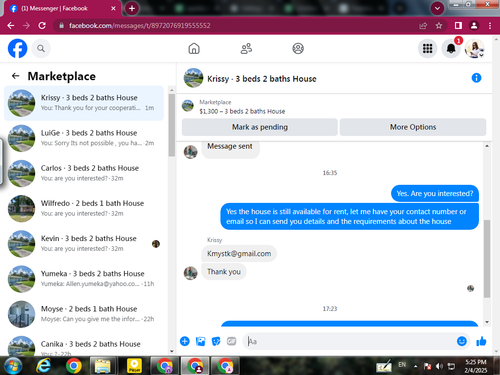Open Carlos 3 beds 2 baths conversation
Image resolution: width=500 pixels, height=375 pixels.
(84, 173)
